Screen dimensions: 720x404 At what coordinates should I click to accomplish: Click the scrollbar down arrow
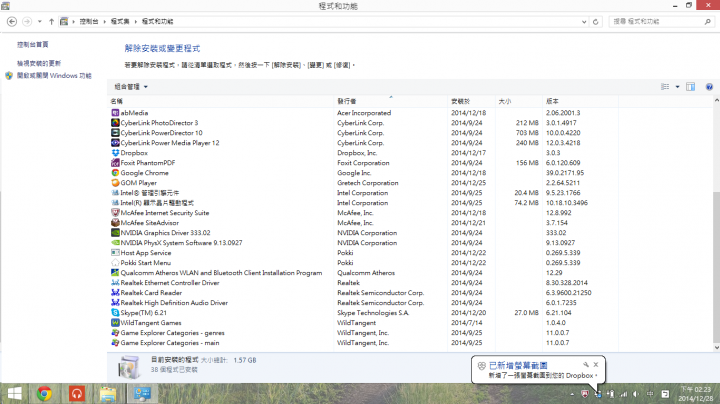(716, 348)
